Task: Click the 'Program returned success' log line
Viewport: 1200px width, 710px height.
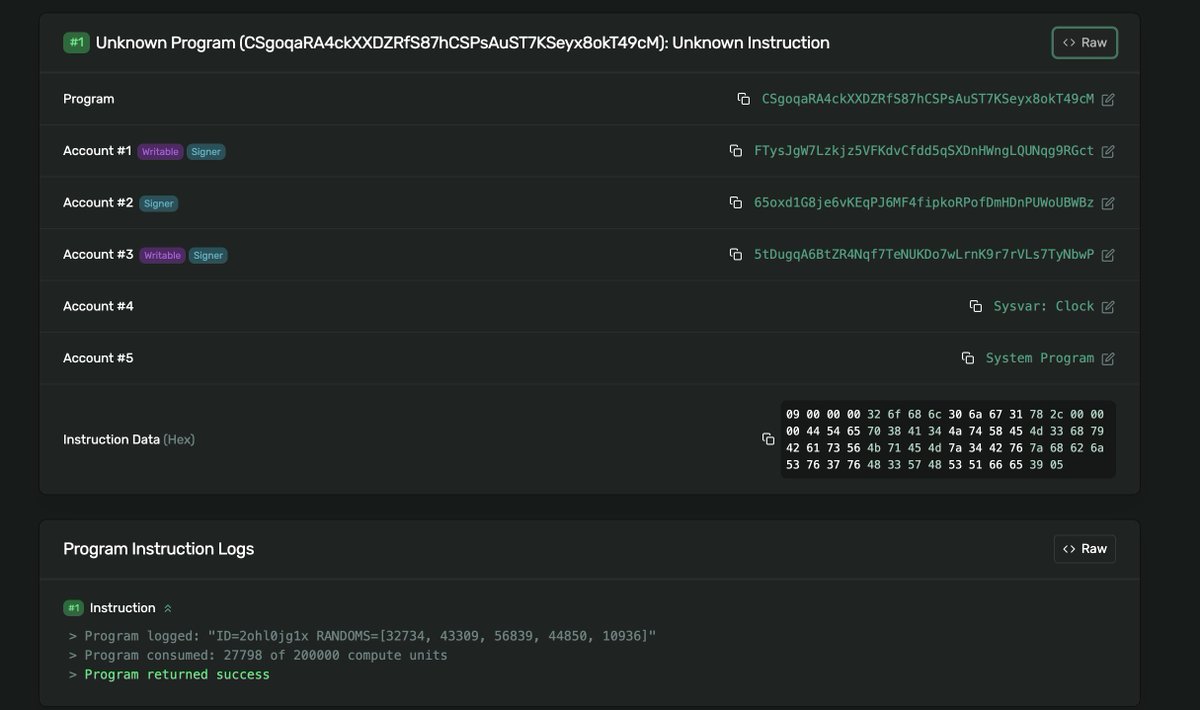Action: 177,675
